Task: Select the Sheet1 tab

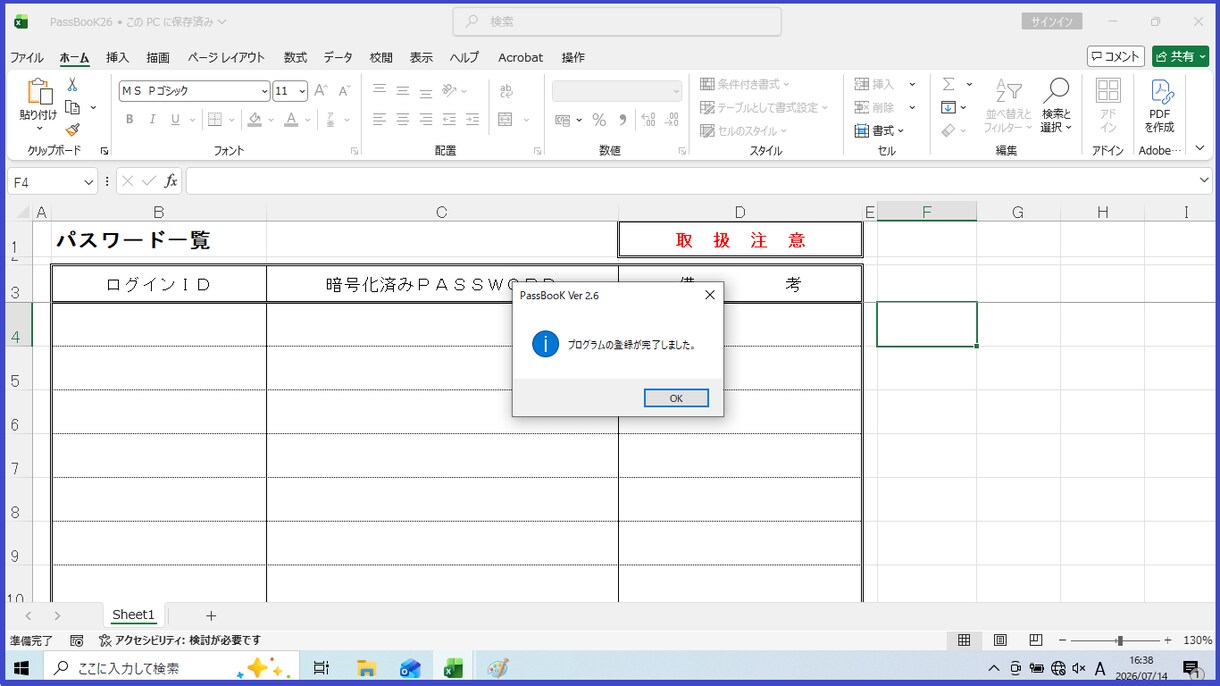Action: click(x=133, y=615)
